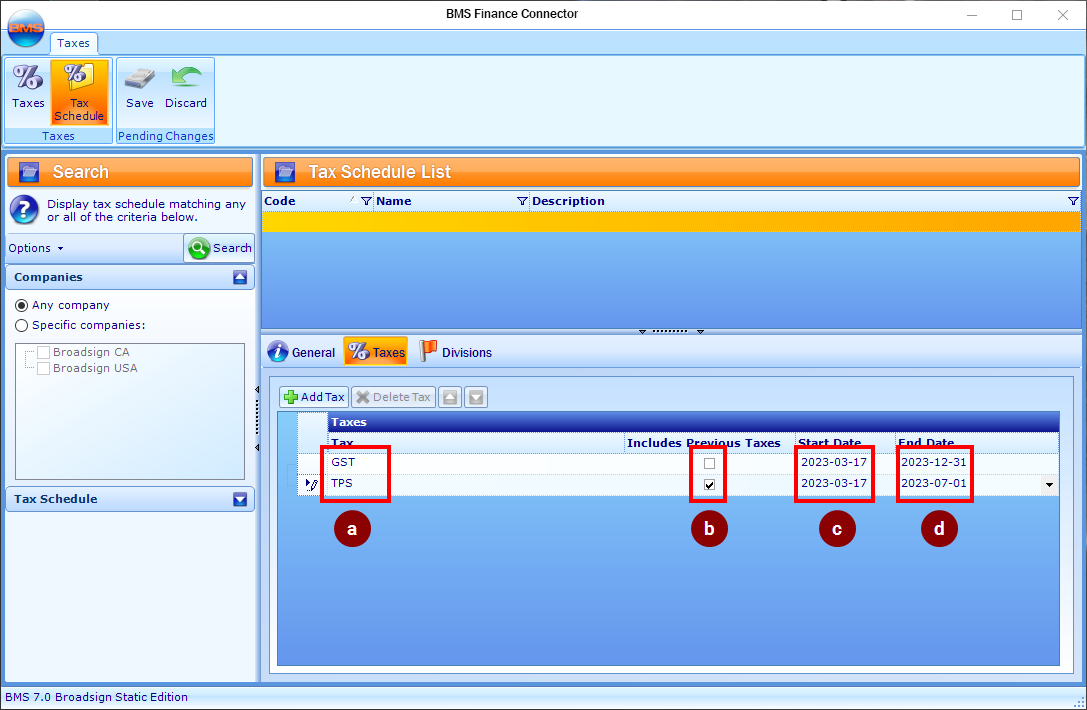
Task: Save pending changes
Action: pos(139,88)
